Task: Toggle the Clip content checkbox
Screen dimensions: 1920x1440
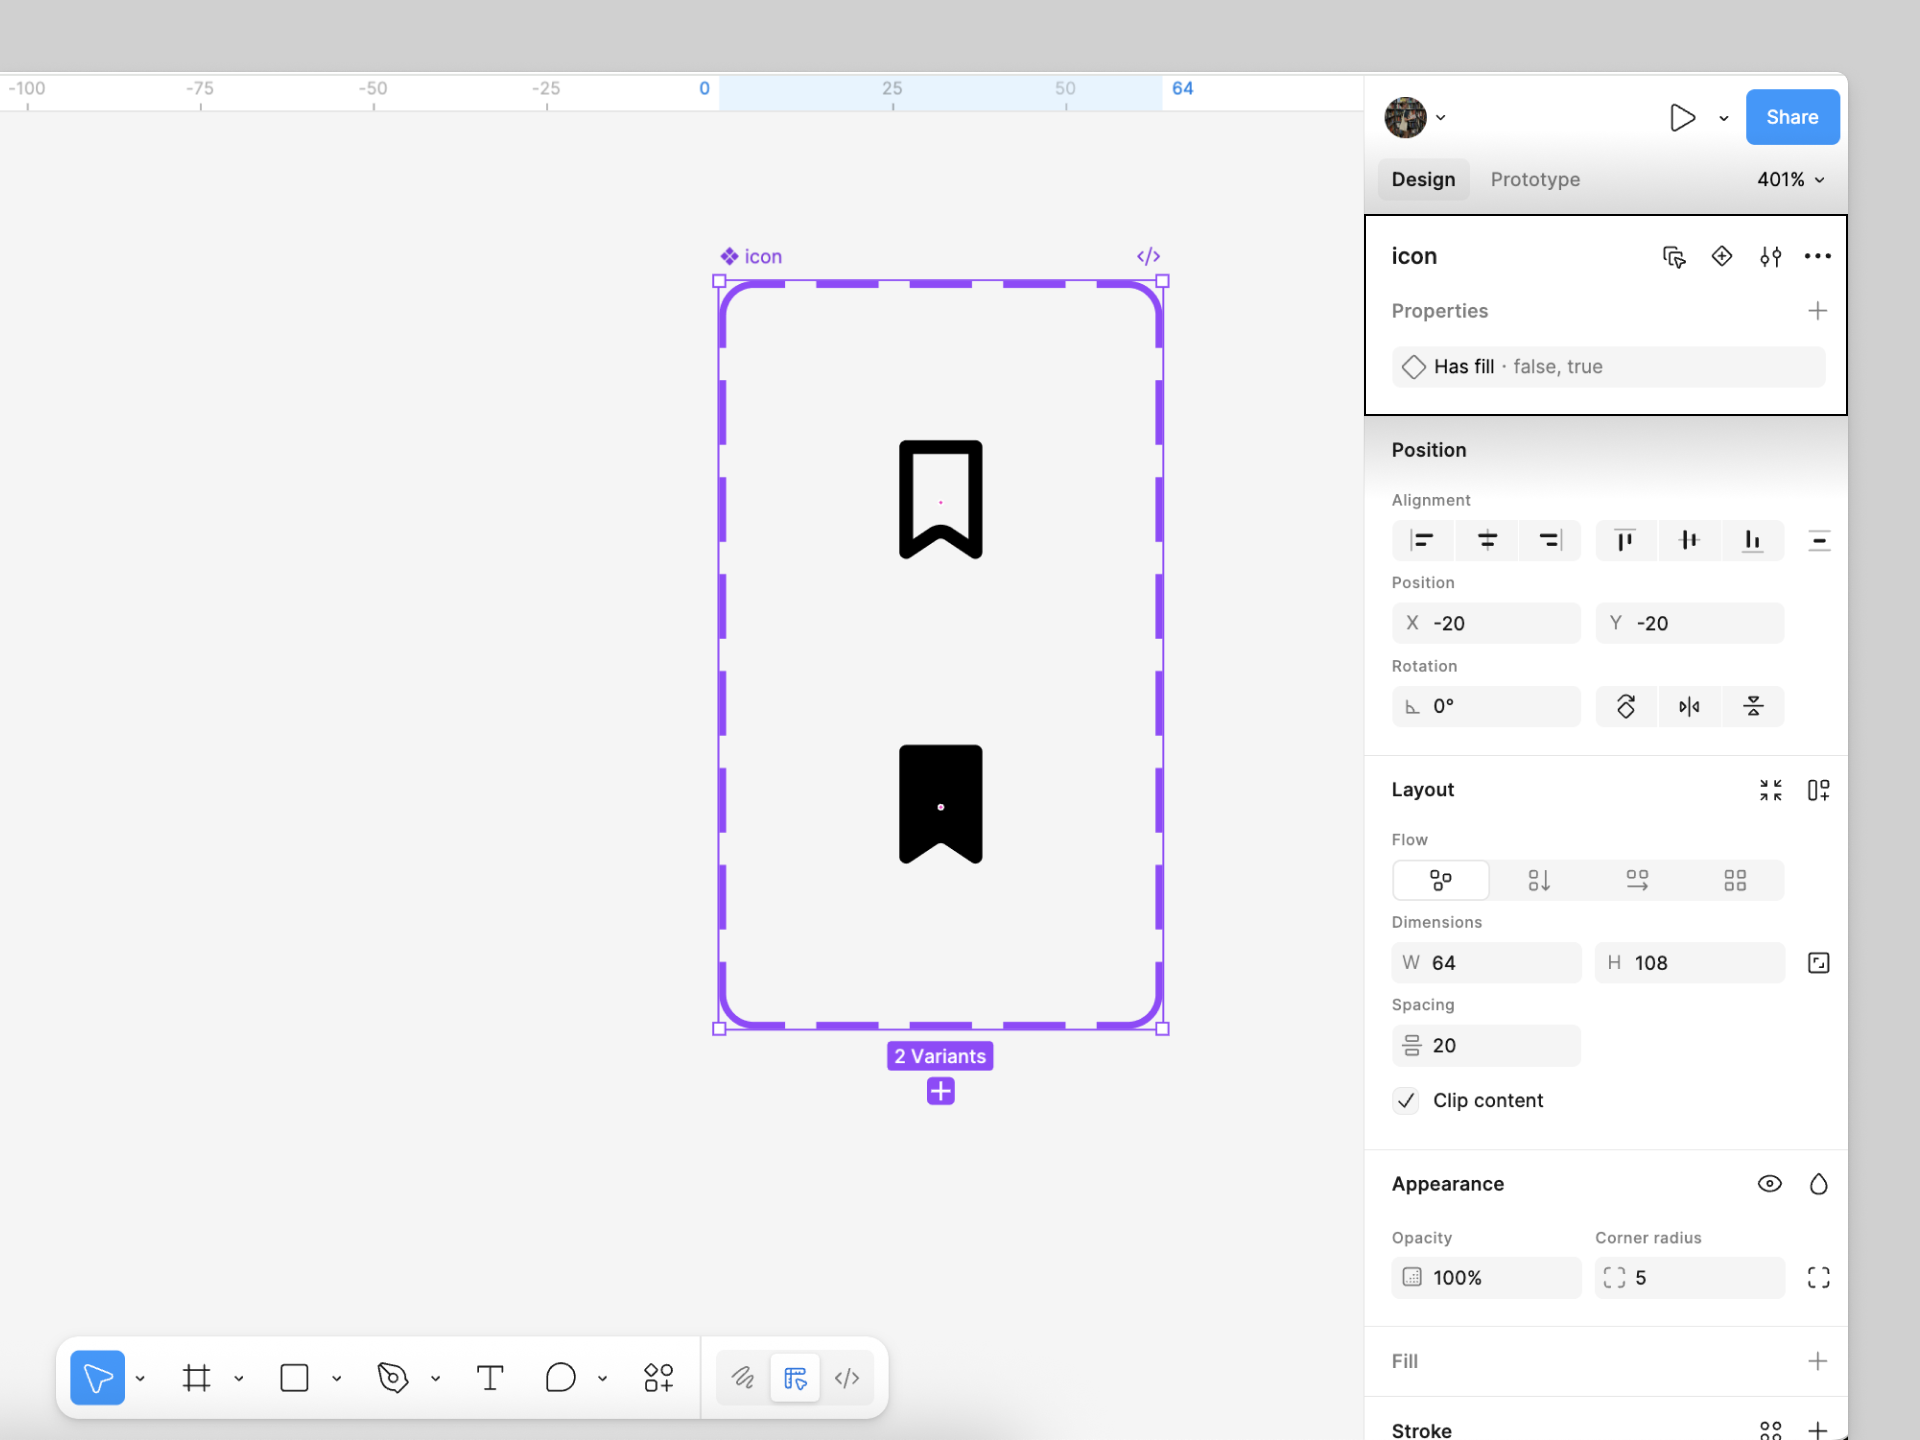Action: (x=1406, y=1101)
